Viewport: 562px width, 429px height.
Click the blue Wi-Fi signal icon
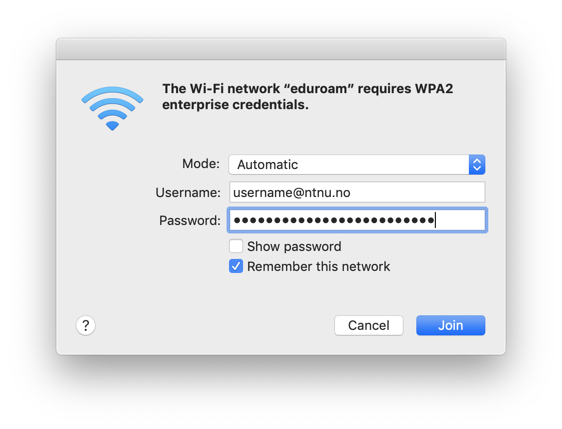coord(112,108)
